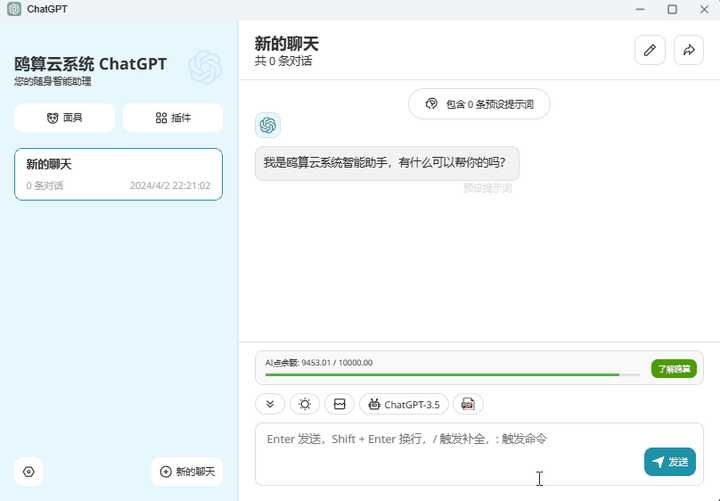Click the ChatGPT logo in sidebar header
720x501 pixels.
205,67
